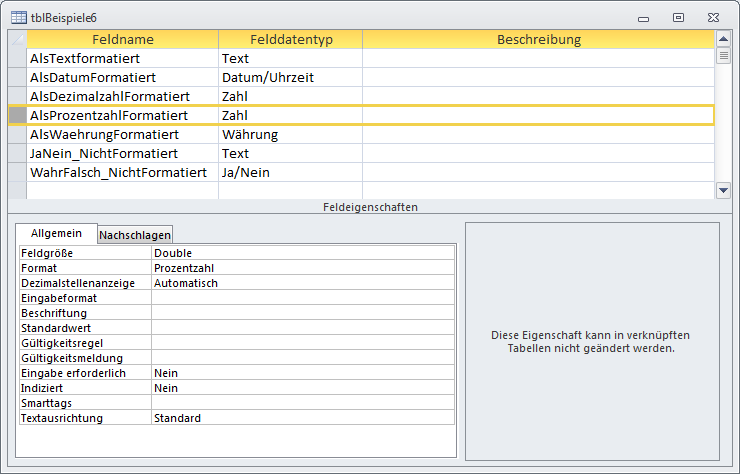Click the tblBeispiele6 table icon in title bar
Viewport: 740px width, 474px height.
(x=19, y=17)
